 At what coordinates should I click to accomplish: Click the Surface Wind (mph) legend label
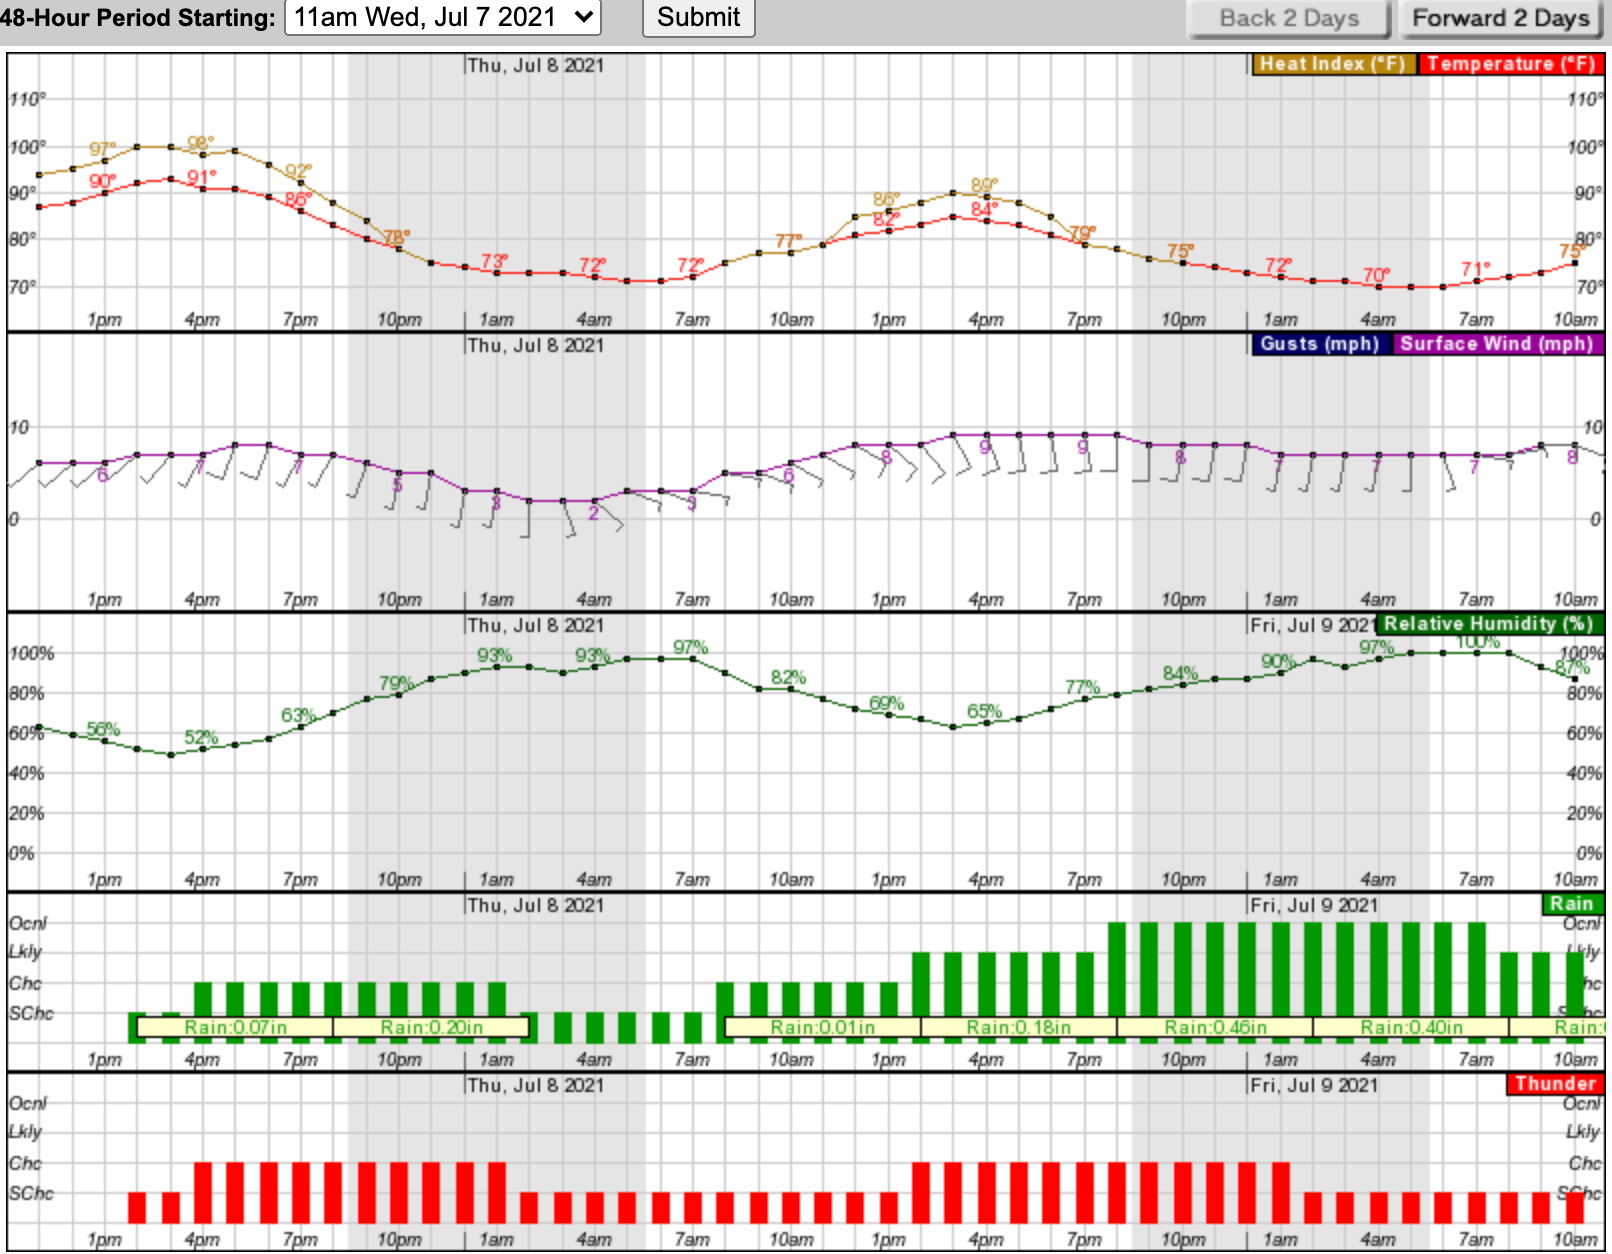click(1497, 344)
